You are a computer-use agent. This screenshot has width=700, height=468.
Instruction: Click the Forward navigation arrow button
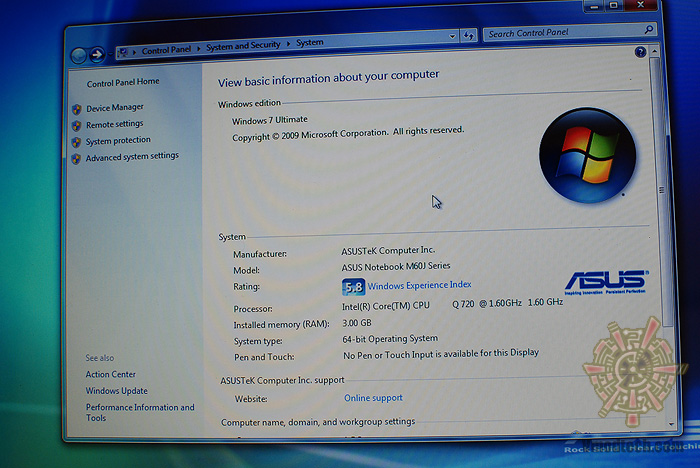[97, 55]
